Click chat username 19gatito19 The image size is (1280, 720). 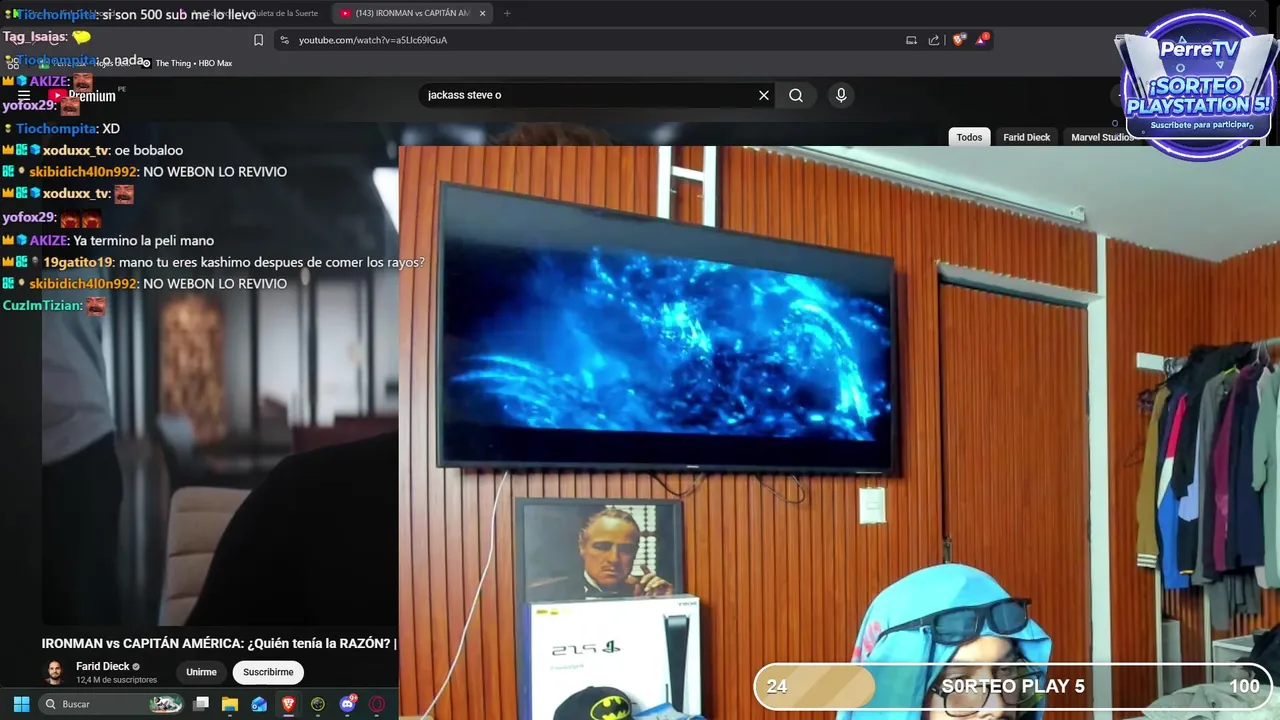tap(78, 262)
